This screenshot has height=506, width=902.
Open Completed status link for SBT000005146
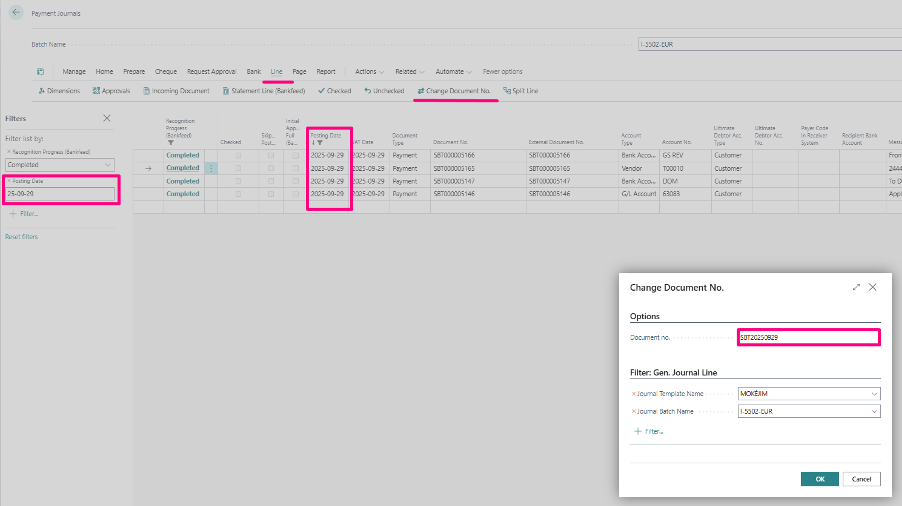[182, 194]
